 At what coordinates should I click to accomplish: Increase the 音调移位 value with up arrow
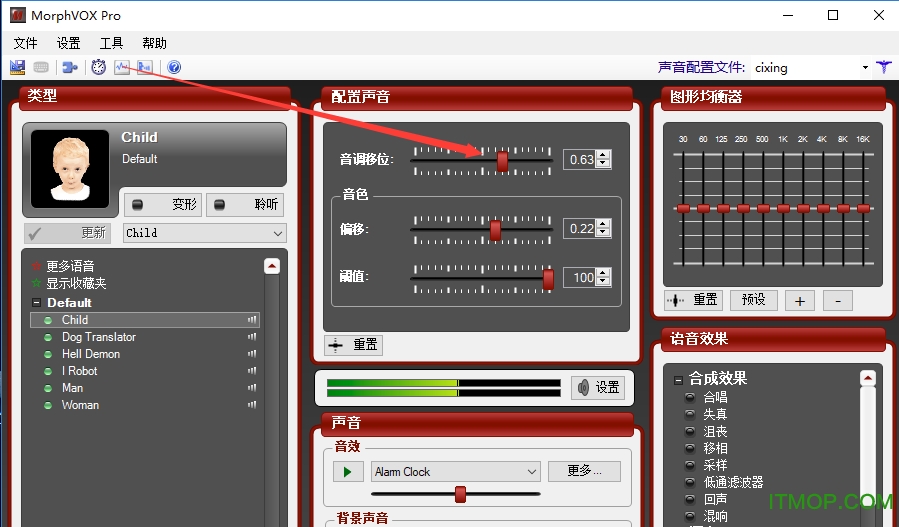(603, 155)
